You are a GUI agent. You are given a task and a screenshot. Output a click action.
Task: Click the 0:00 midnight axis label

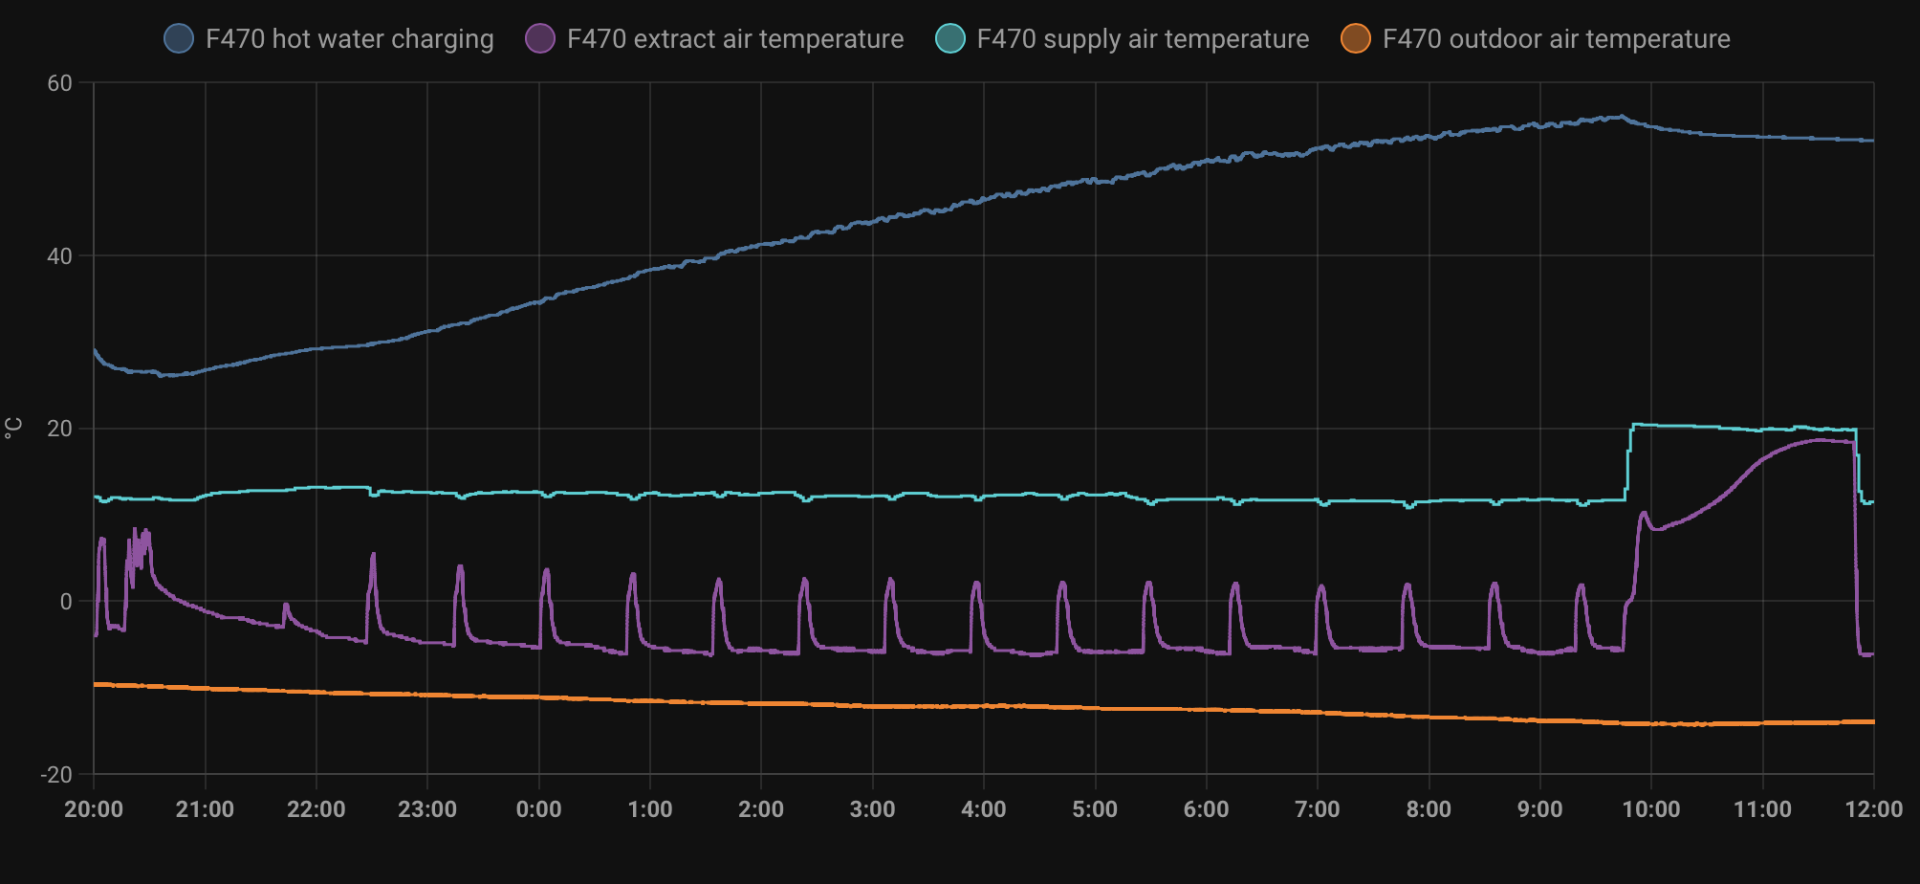tap(539, 809)
